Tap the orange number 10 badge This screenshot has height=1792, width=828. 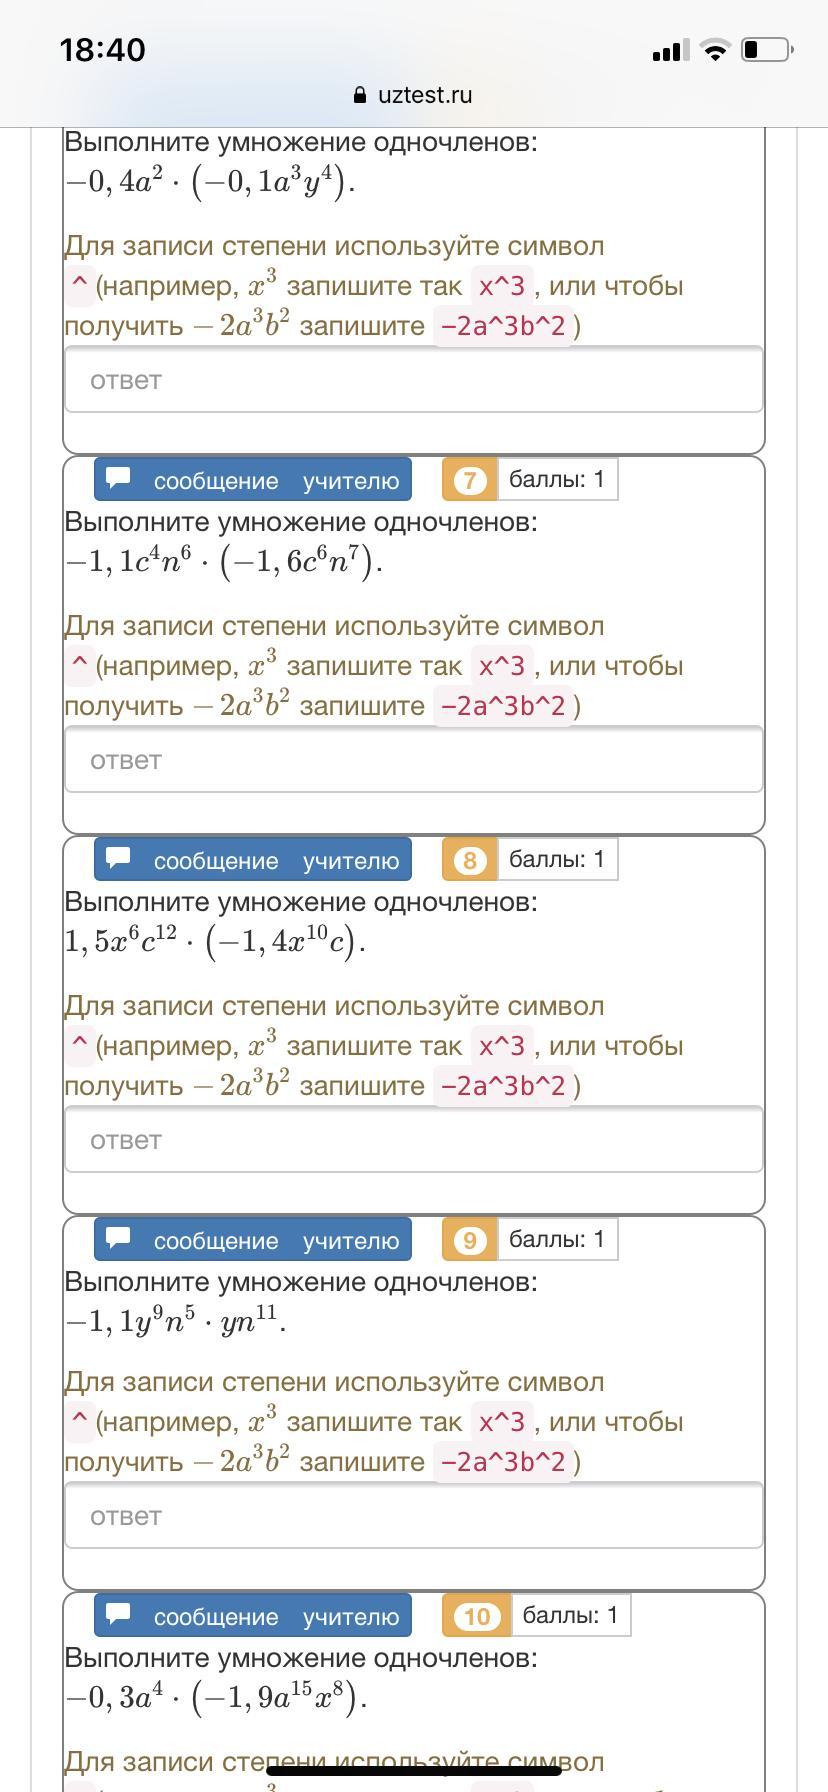(x=476, y=1616)
